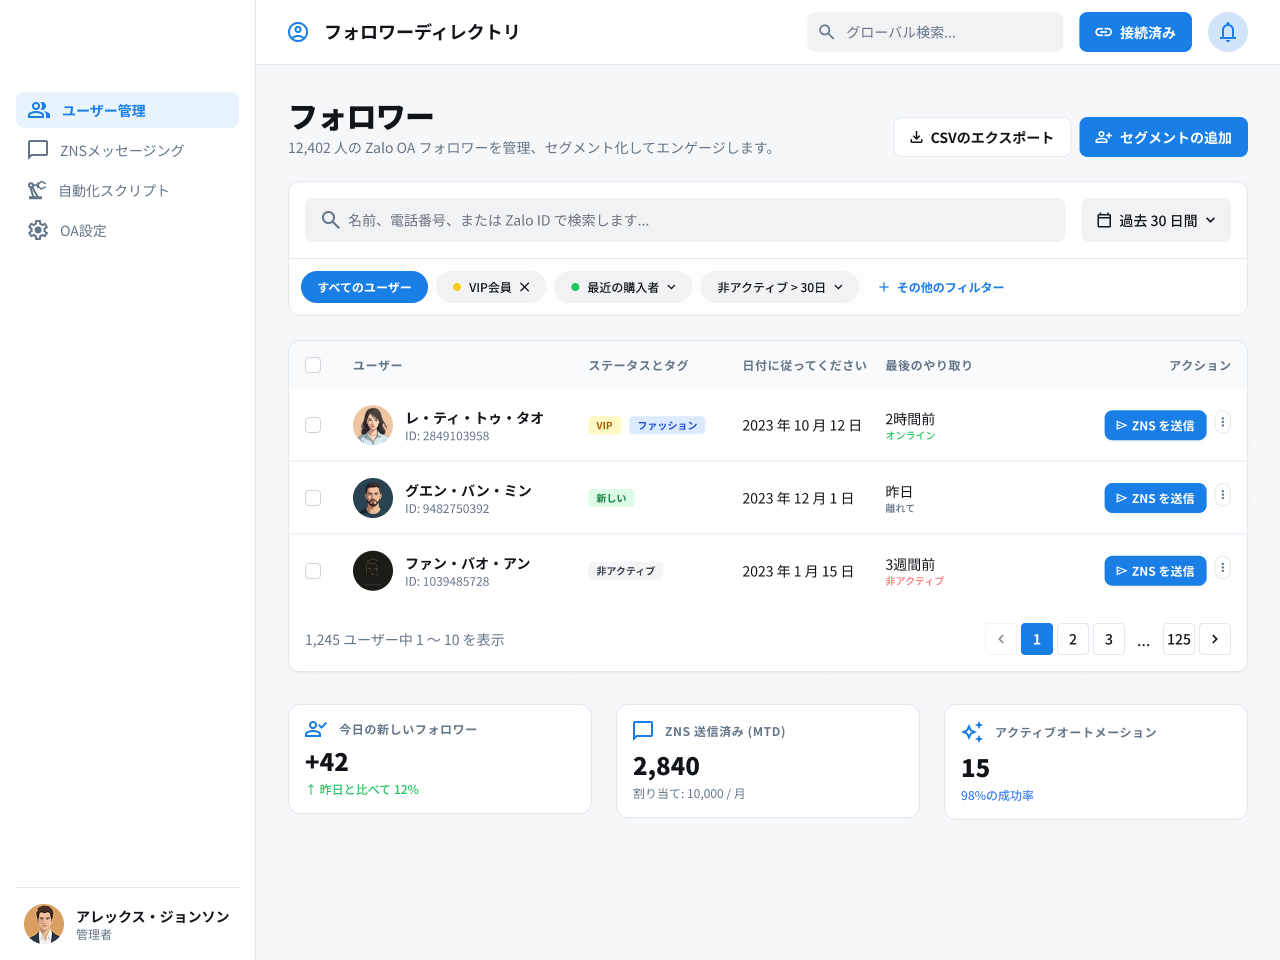Click the 今日の新しいフォロワー card icon
The width and height of the screenshot is (1280, 960).
click(316, 729)
